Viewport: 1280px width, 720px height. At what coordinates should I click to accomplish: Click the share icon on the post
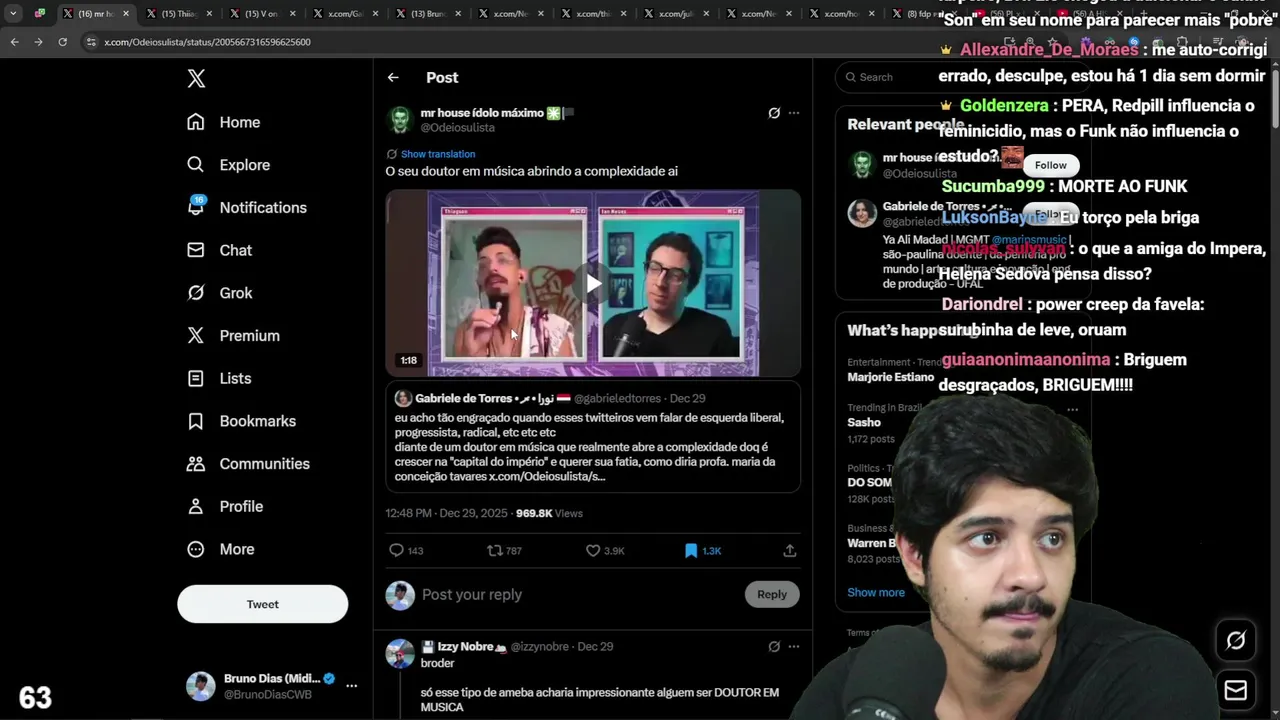click(x=790, y=551)
